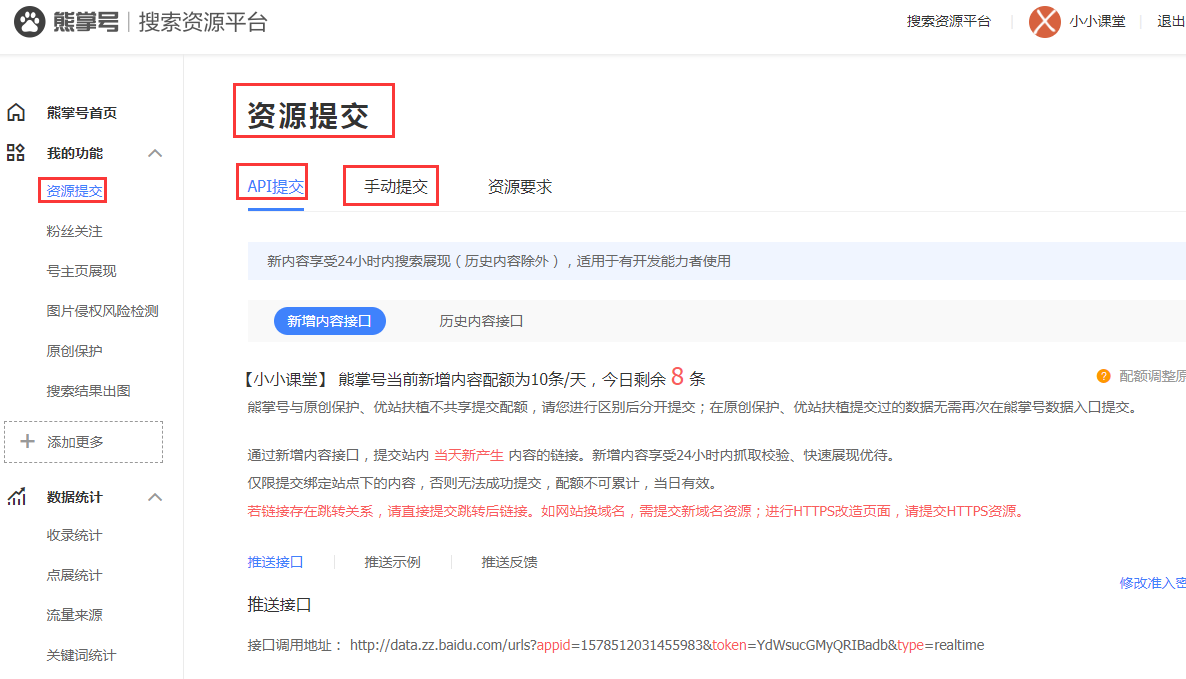Screen dimensions: 1186x679
Task: Open 关键词统计 in the sidebar
Action: 81,655
